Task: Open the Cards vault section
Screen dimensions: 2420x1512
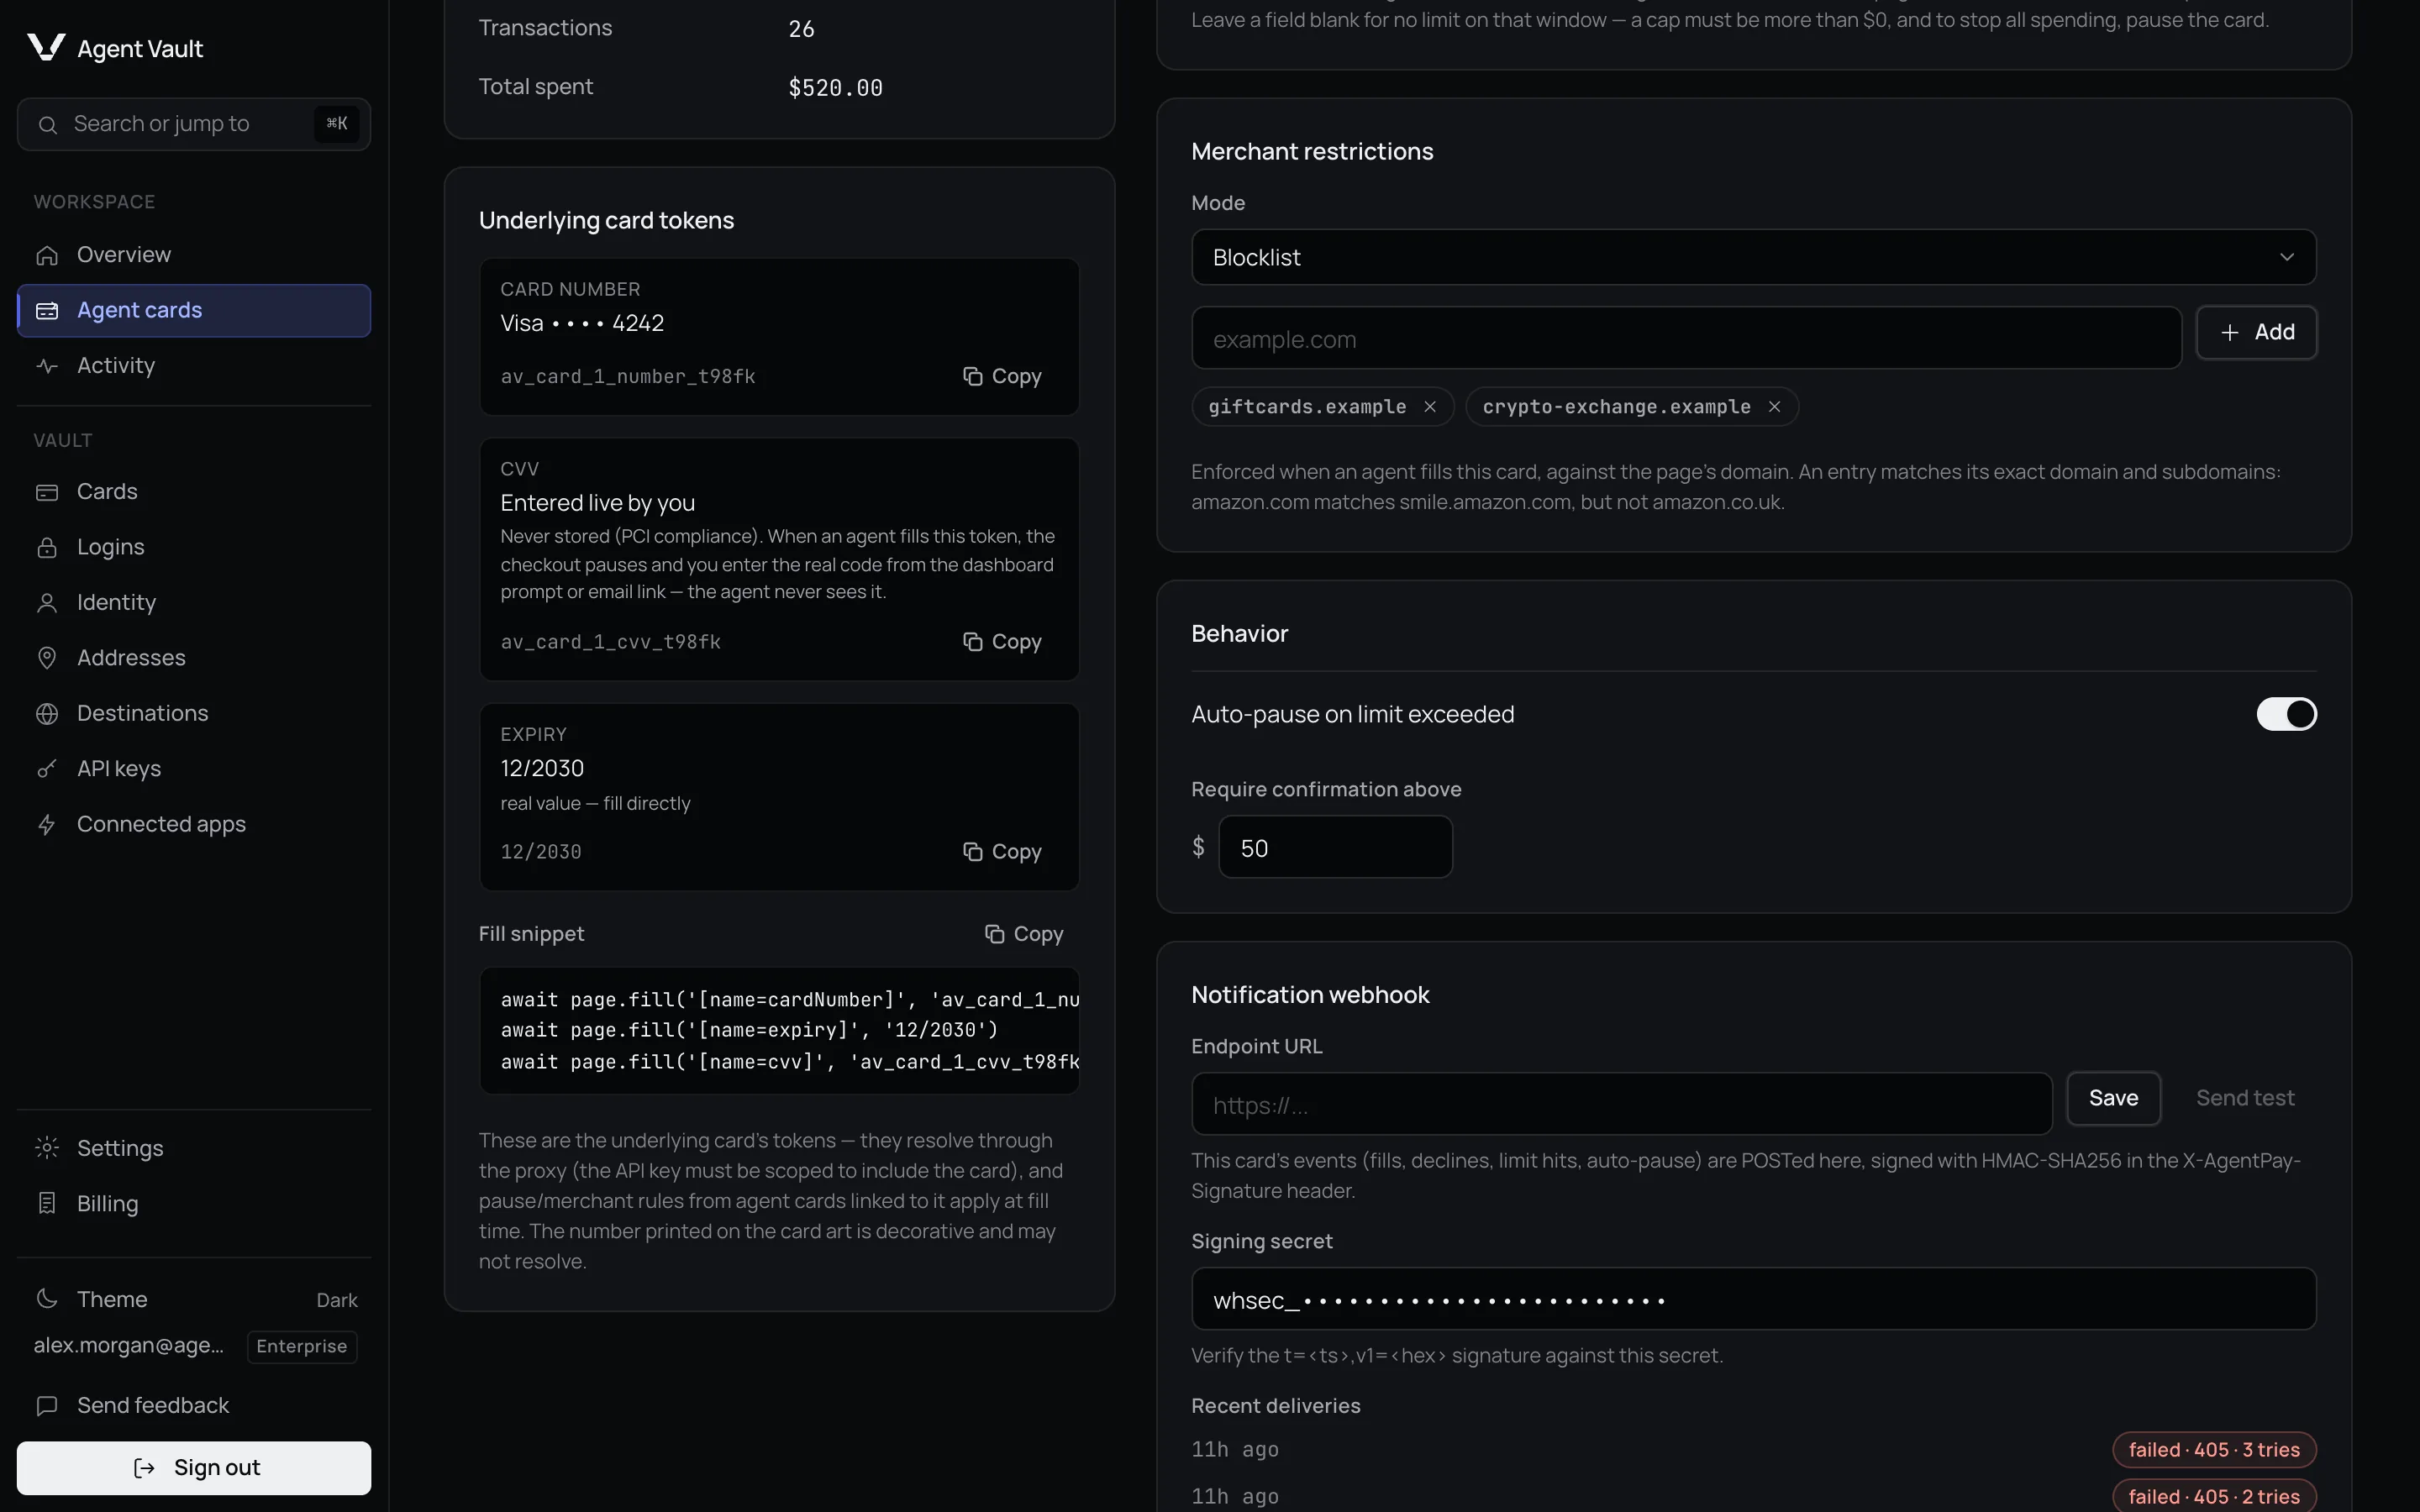Action: point(194,492)
